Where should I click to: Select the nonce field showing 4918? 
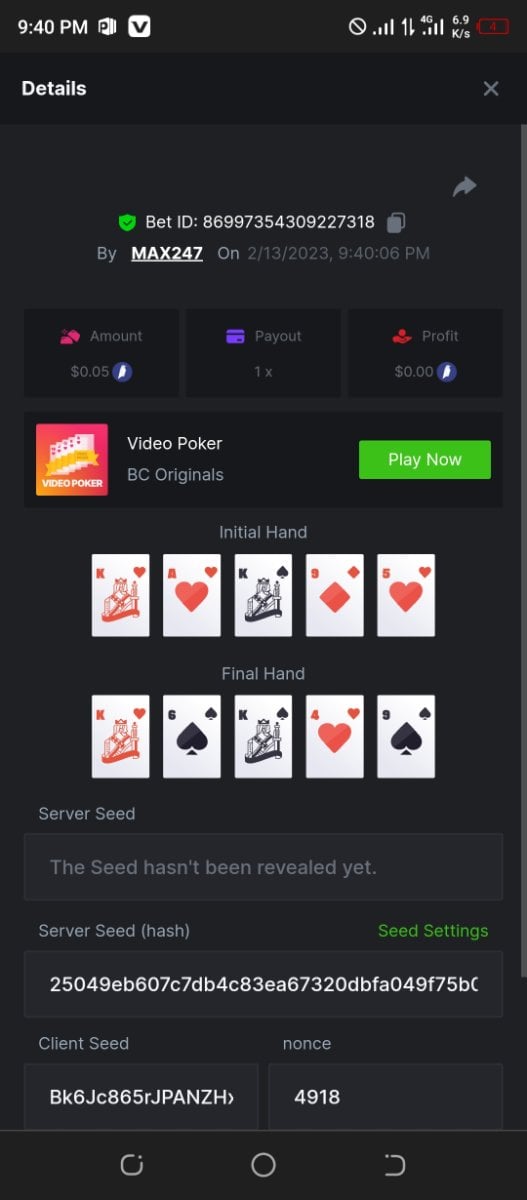(x=386, y=1097)
